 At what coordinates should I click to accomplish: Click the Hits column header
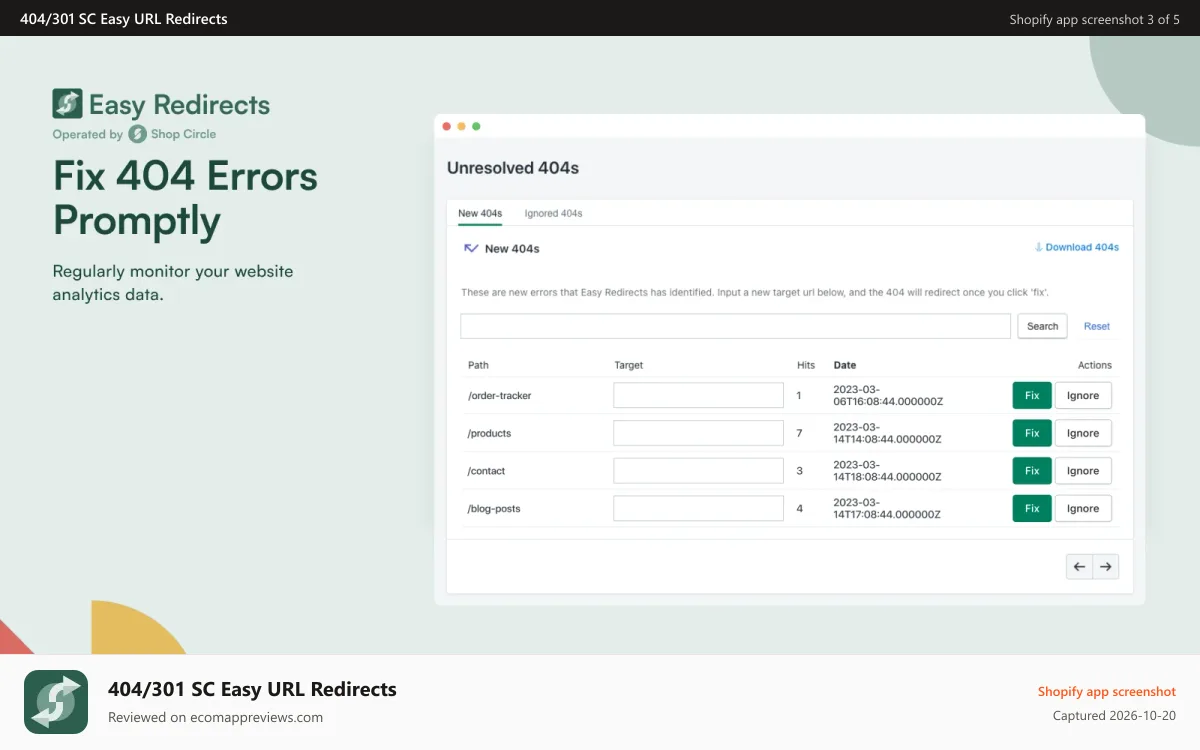(806, 365)
